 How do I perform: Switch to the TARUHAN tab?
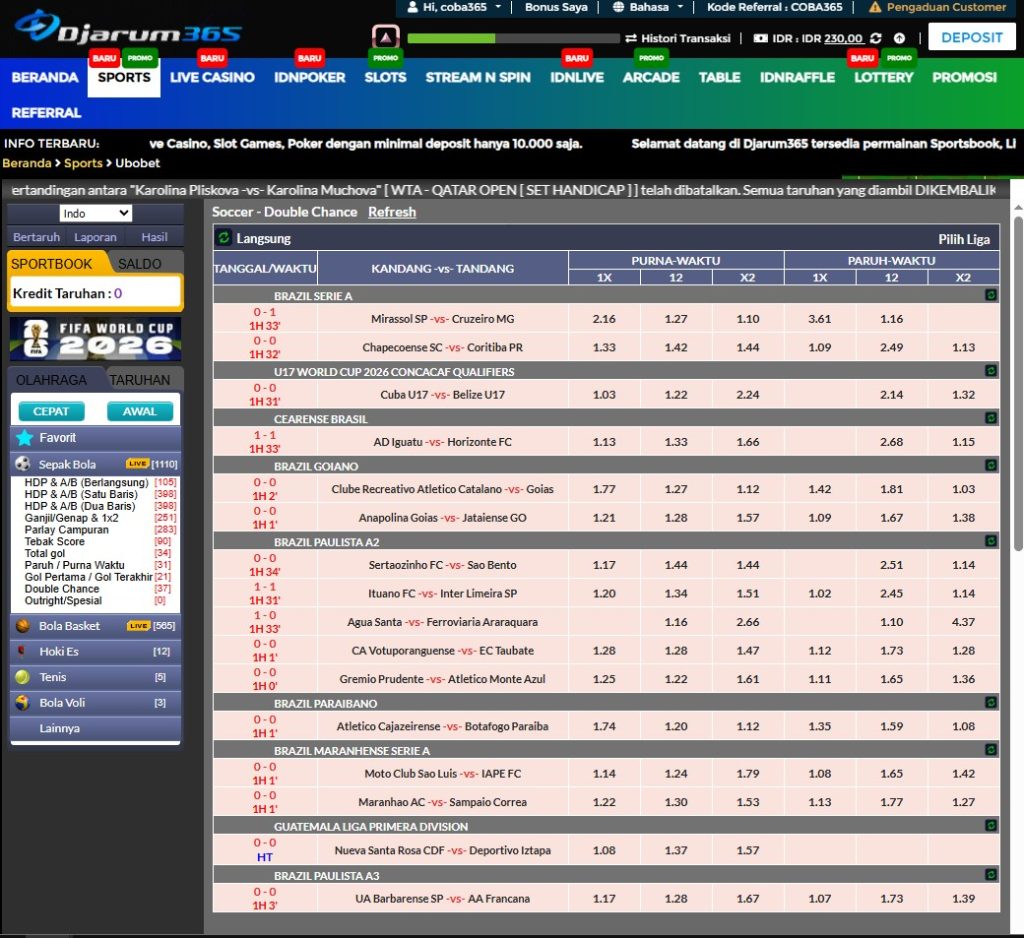(x=139, y=380)
